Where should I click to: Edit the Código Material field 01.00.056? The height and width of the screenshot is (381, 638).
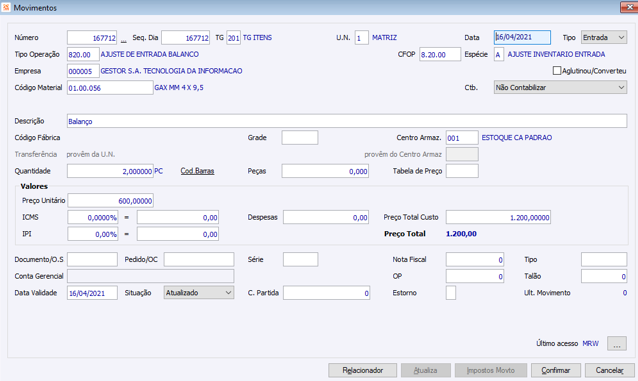pyautogui.click(x=110, y=88)
